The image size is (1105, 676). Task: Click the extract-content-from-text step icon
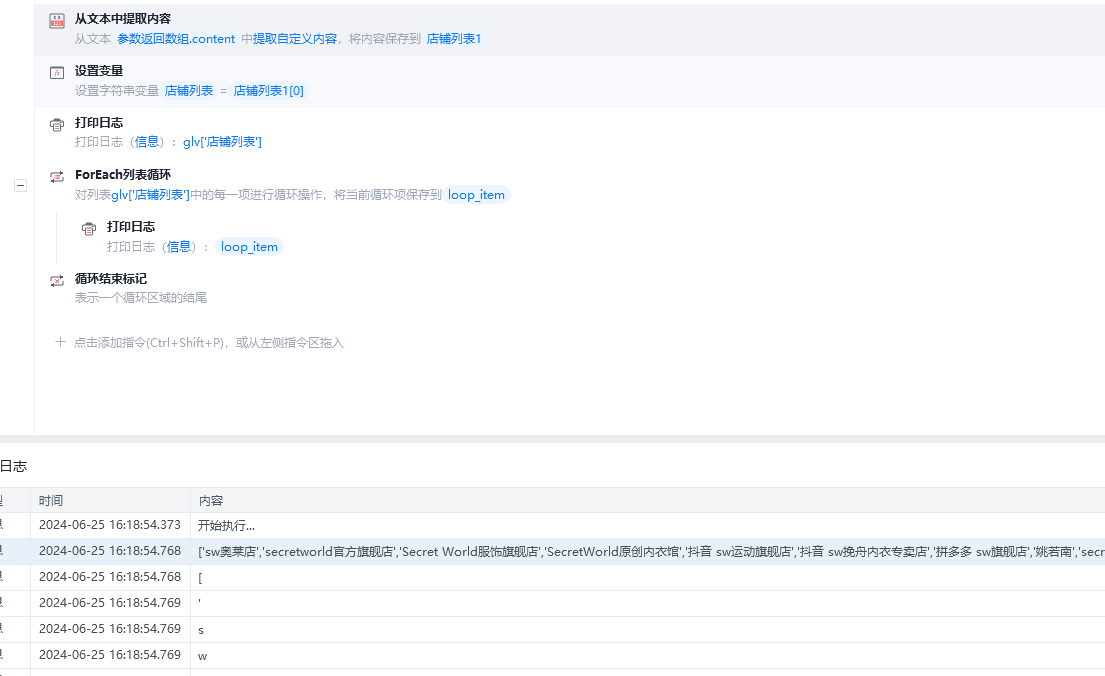pos(57,21)
